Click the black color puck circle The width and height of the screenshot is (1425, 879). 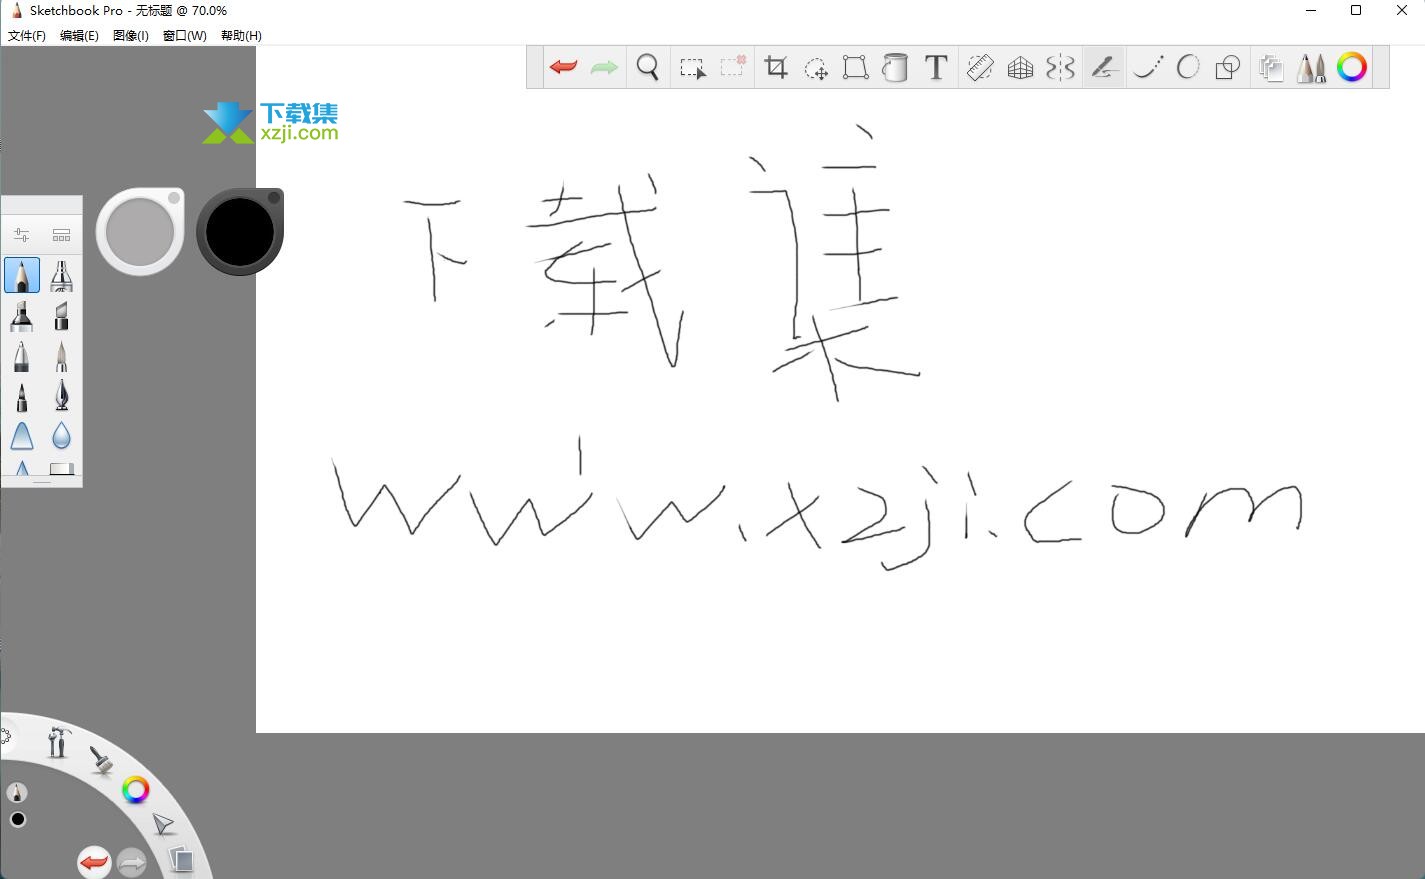240,231
